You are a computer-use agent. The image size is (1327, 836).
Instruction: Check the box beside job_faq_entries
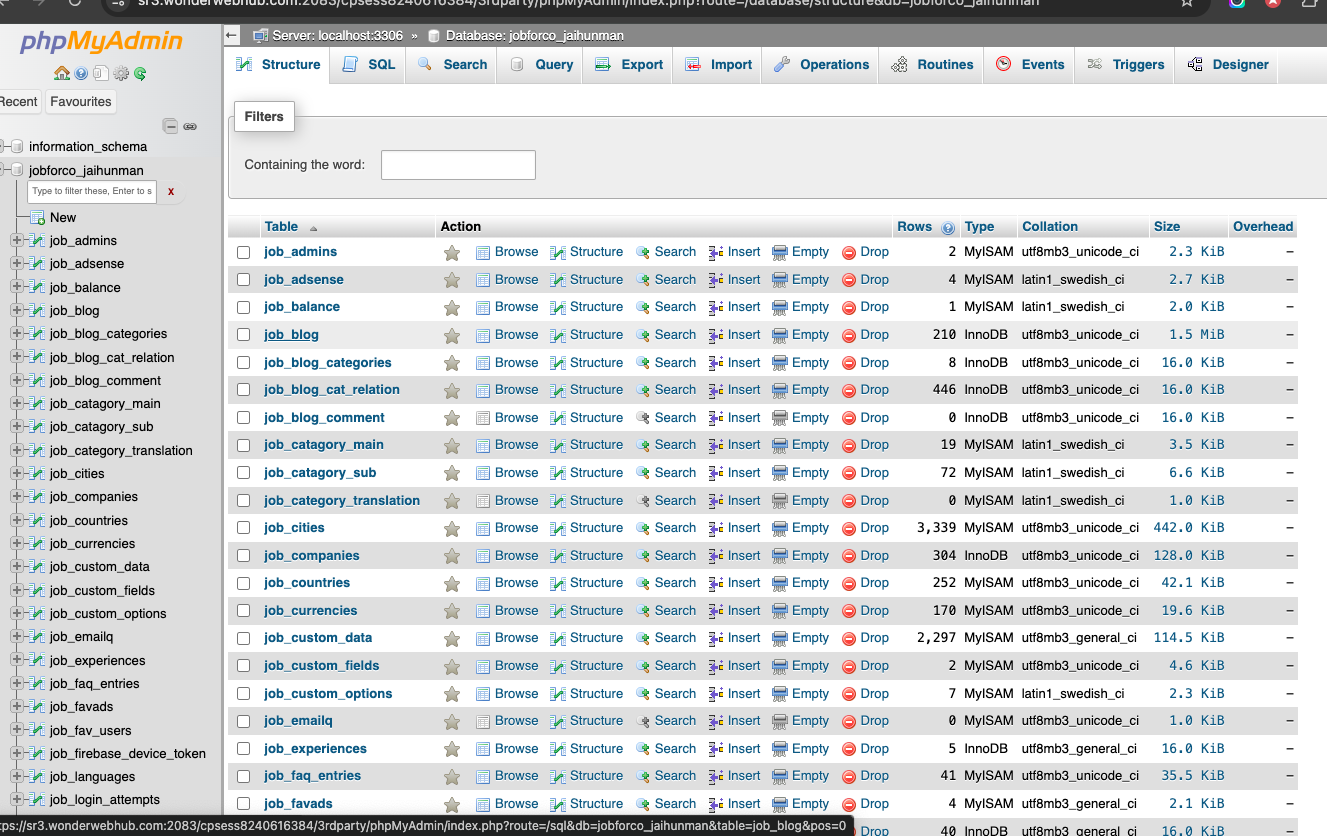coord(243,776)
